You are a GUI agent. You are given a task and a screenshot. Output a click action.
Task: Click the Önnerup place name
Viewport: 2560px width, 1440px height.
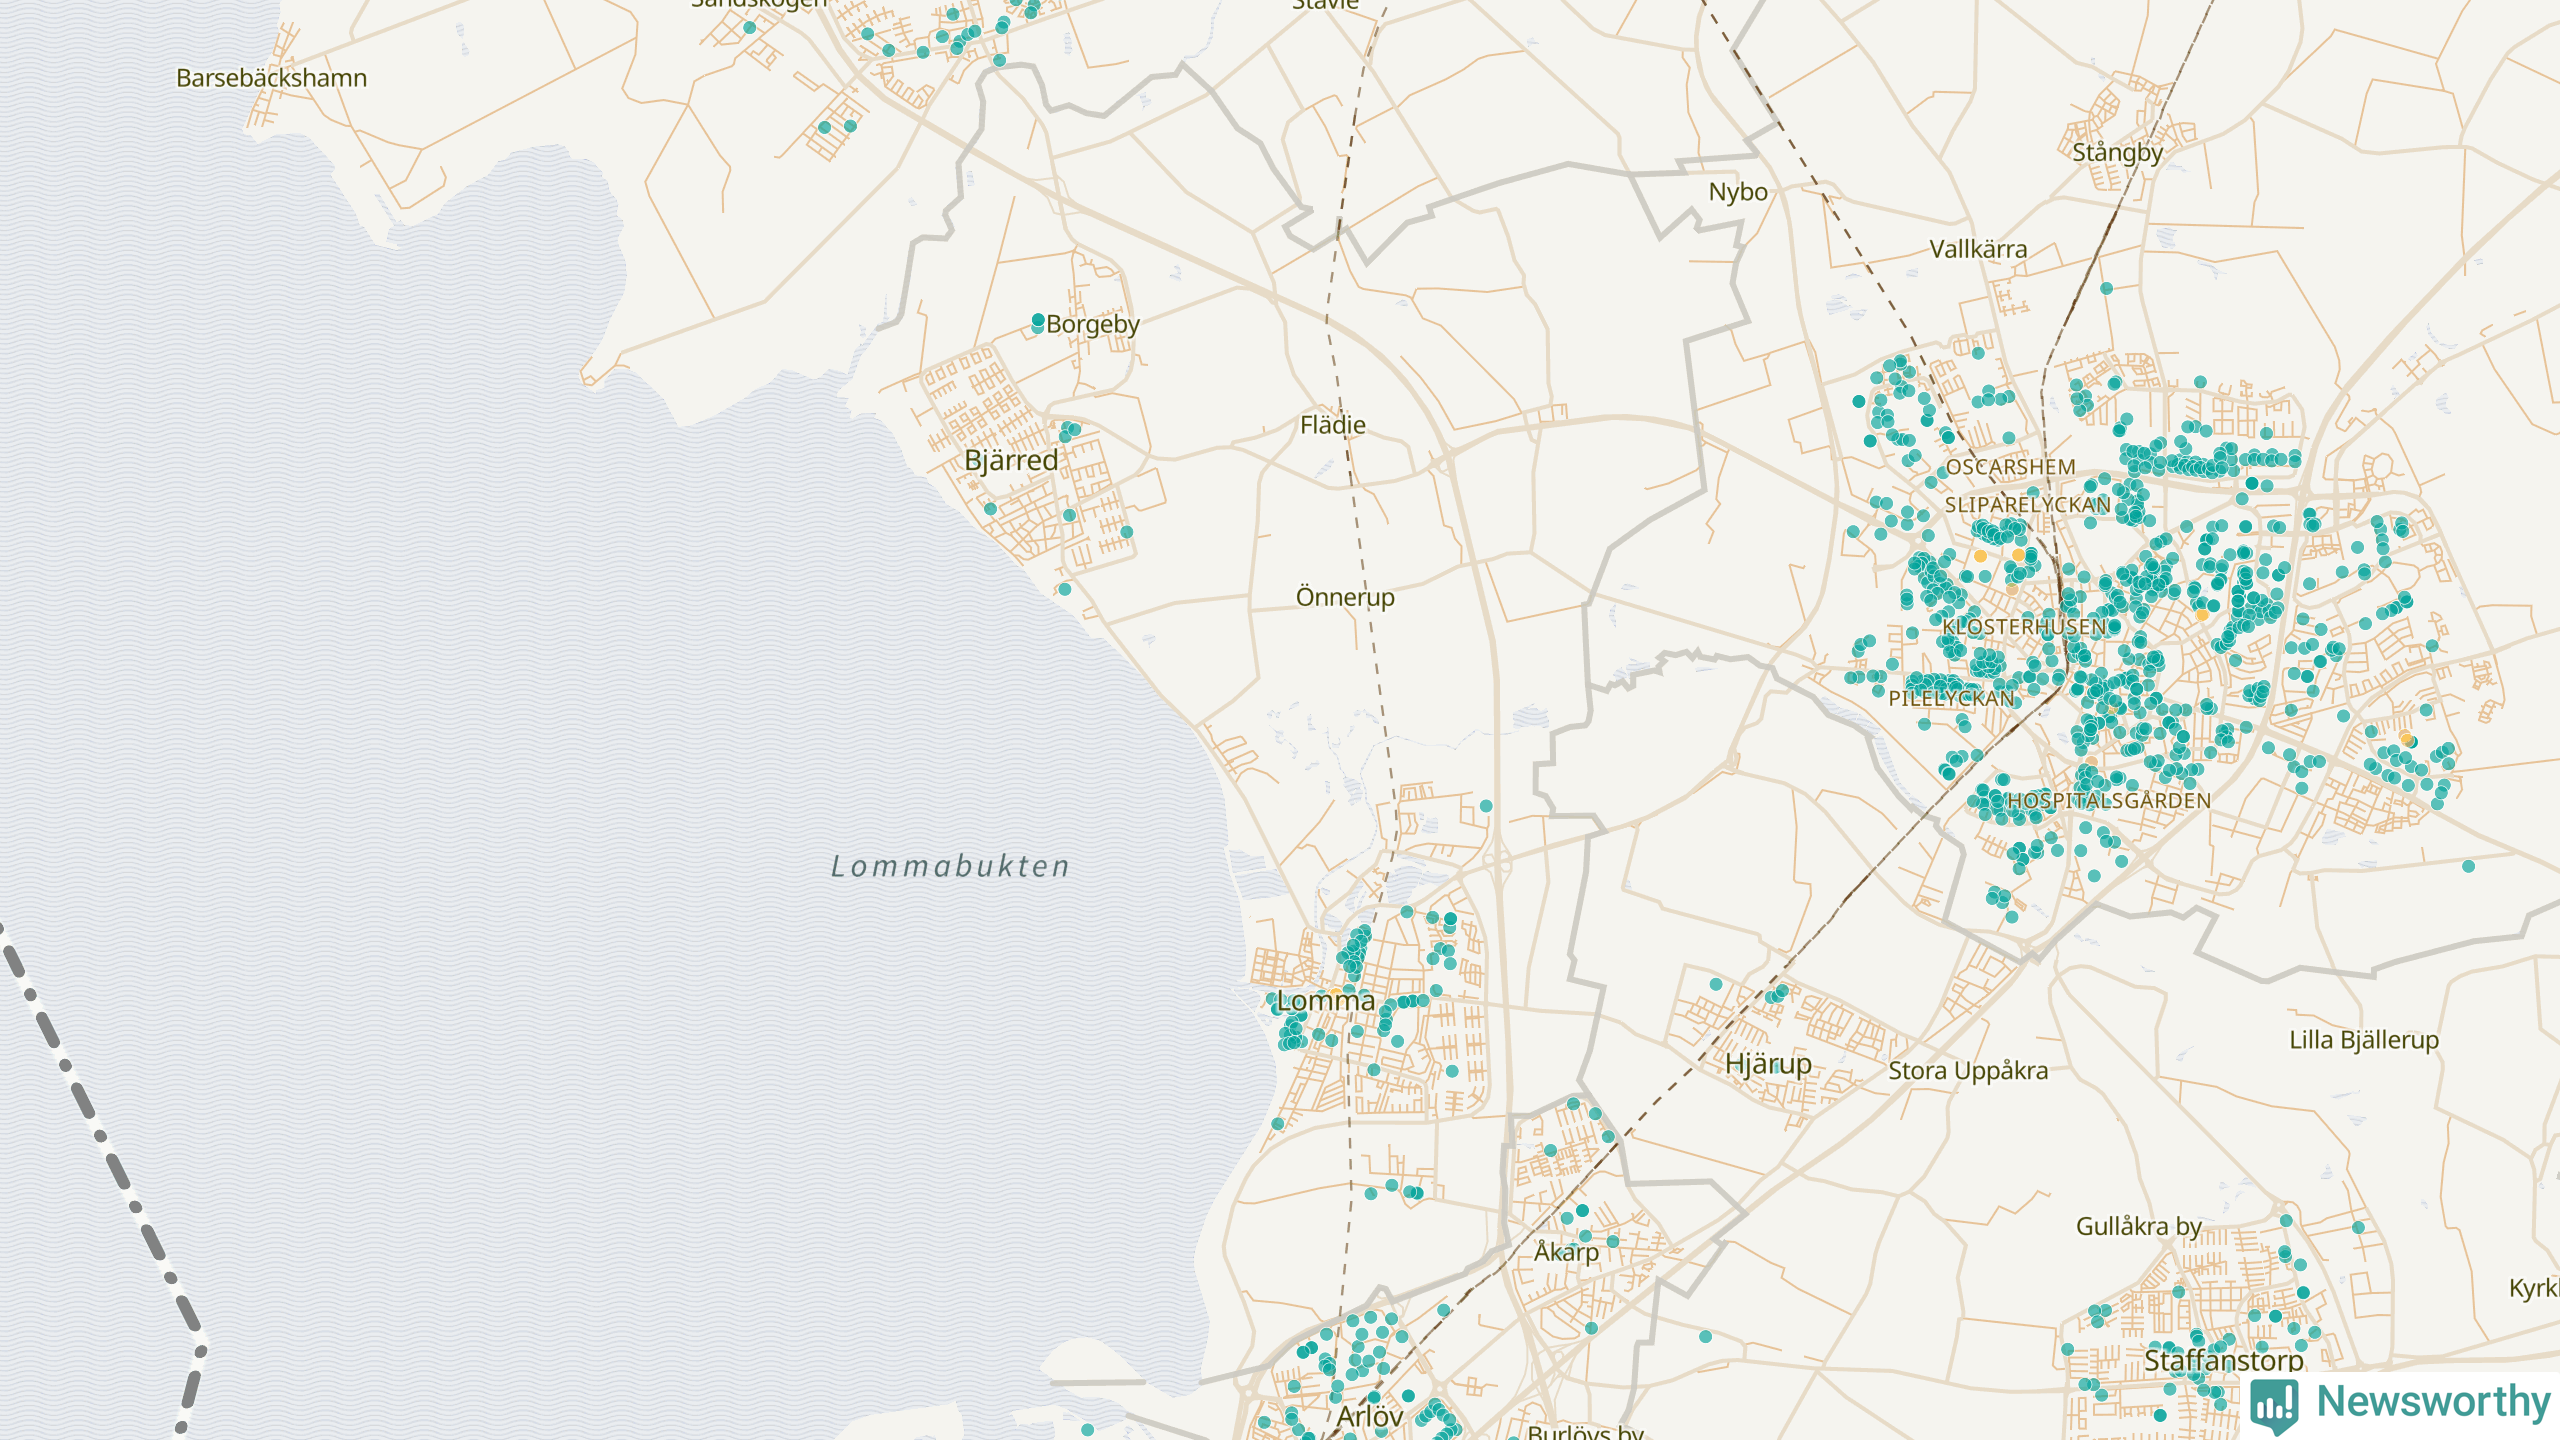tap(1344, 597)
